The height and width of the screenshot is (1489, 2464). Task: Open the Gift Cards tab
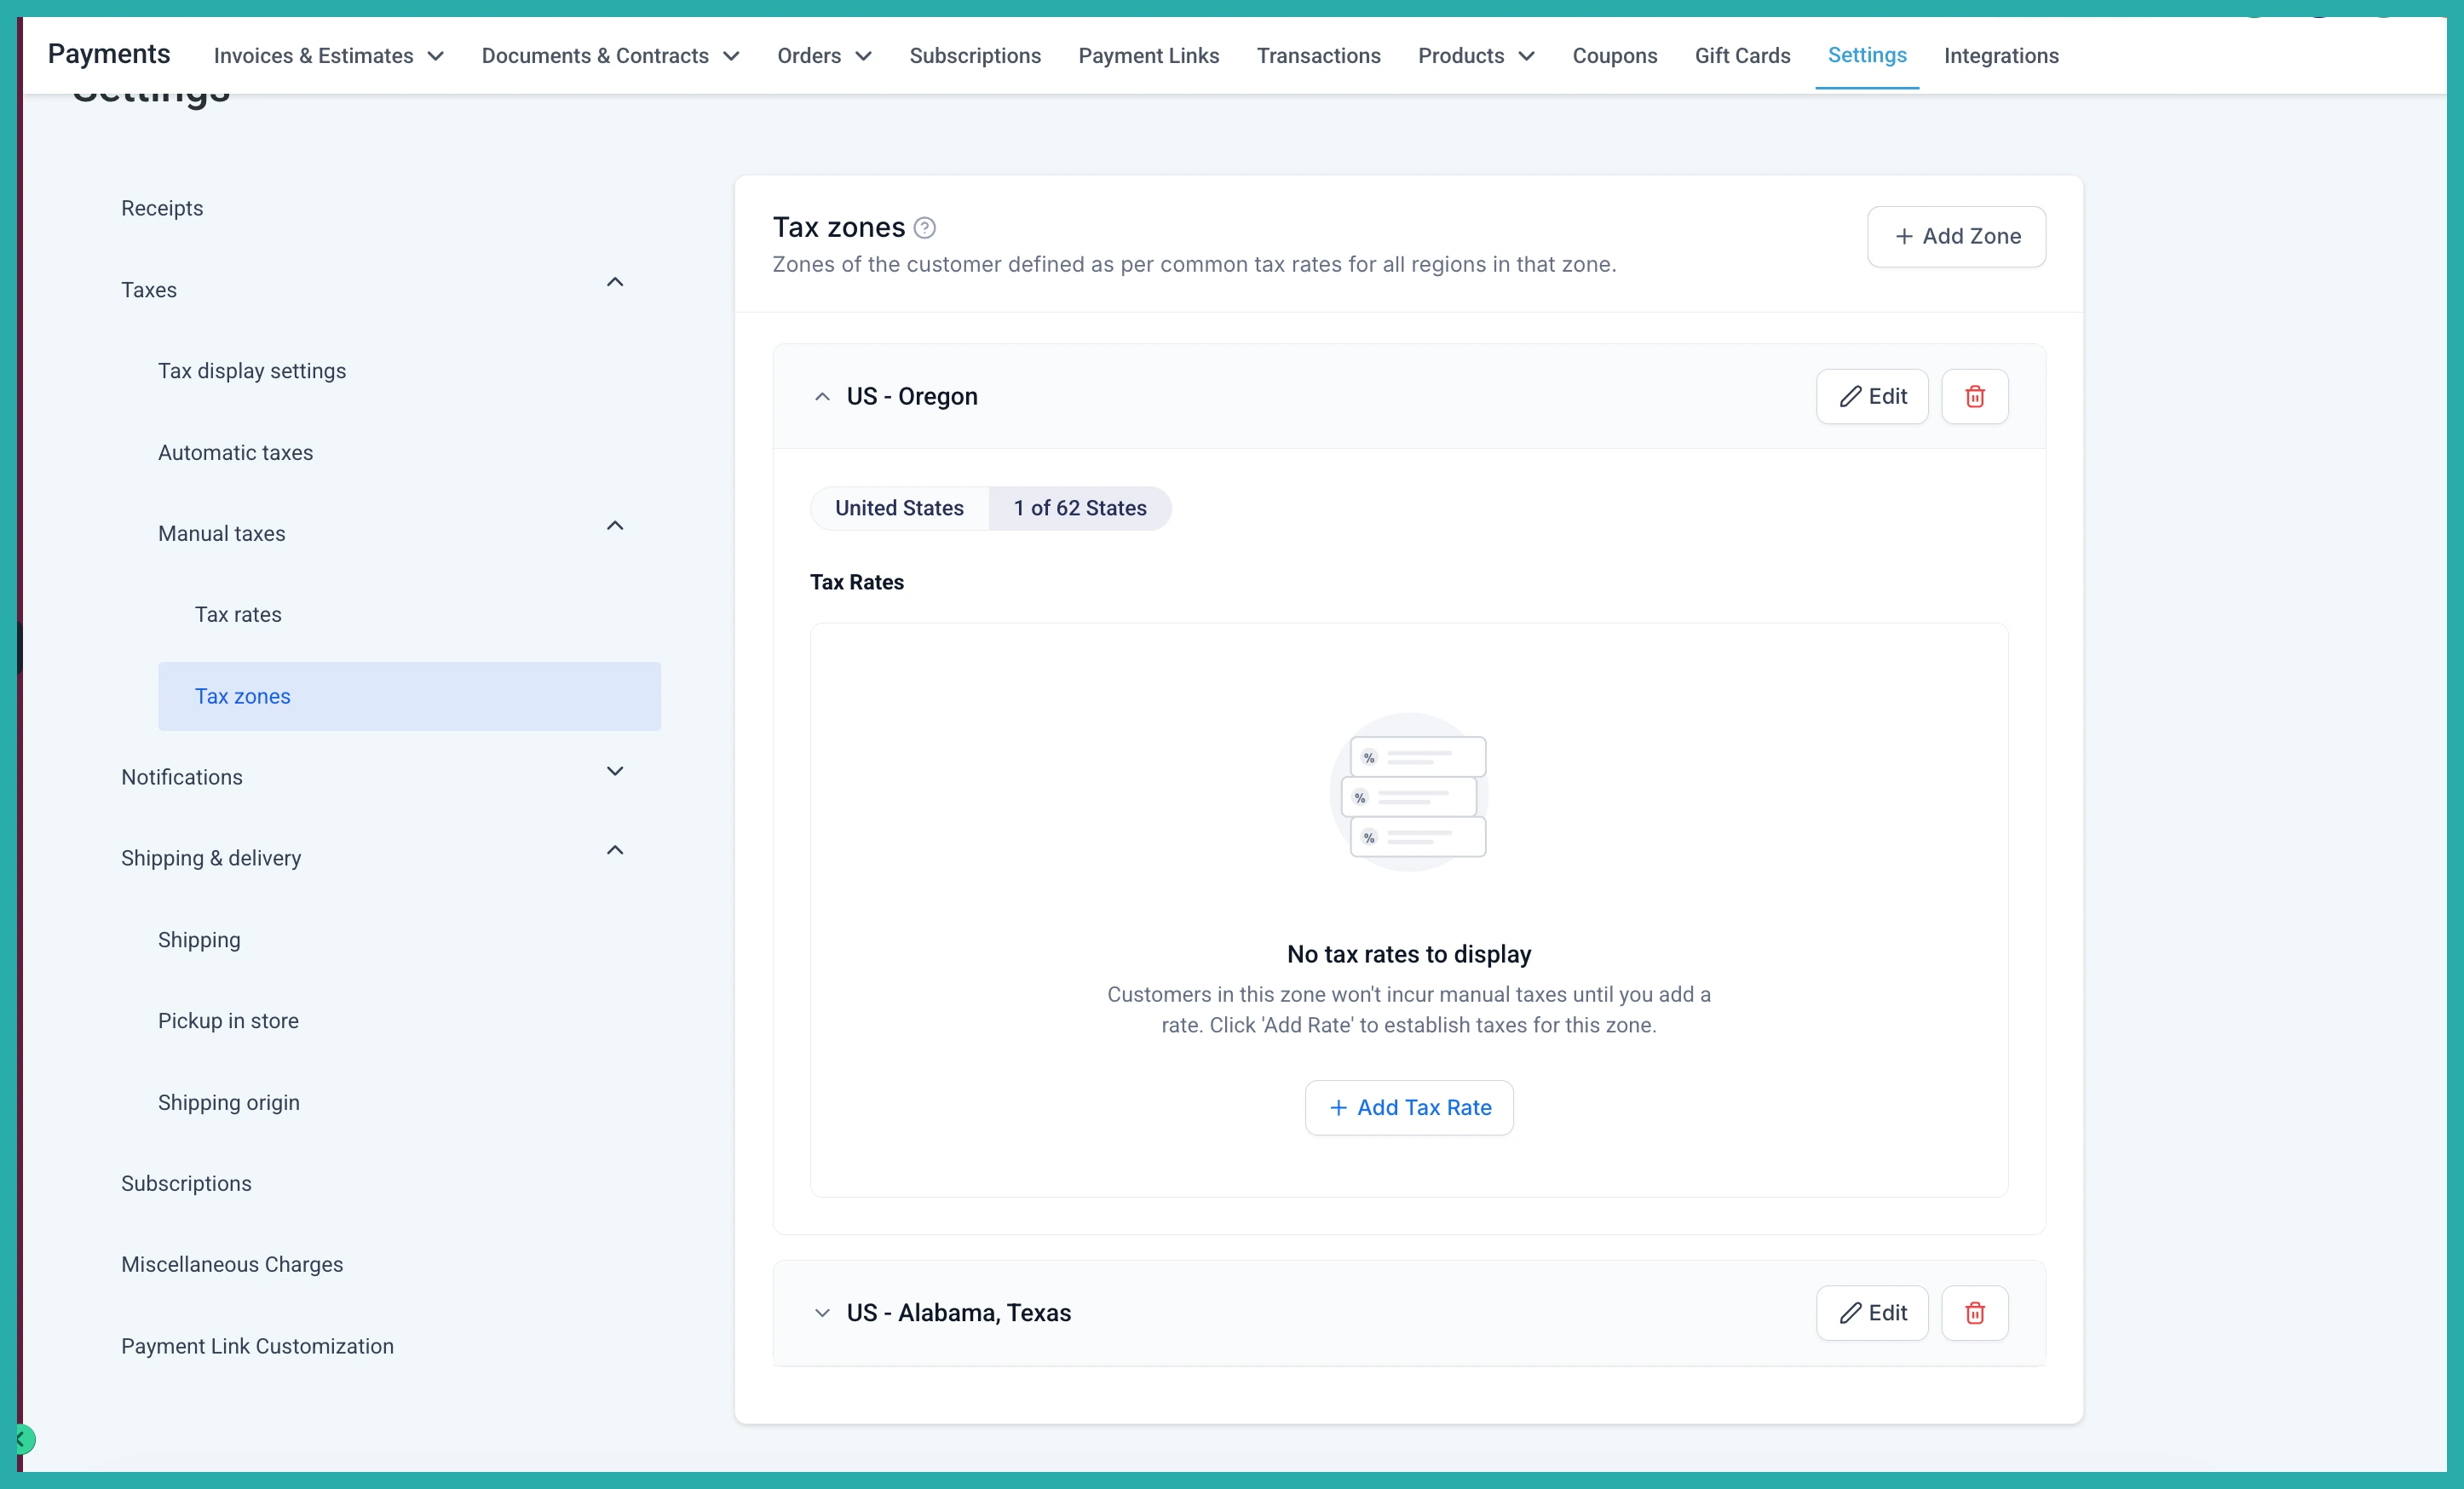tap(1742, 56)
